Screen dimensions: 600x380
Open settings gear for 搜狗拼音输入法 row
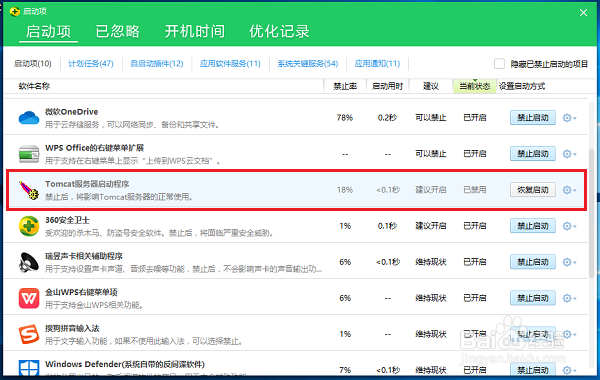pos(569,334)
